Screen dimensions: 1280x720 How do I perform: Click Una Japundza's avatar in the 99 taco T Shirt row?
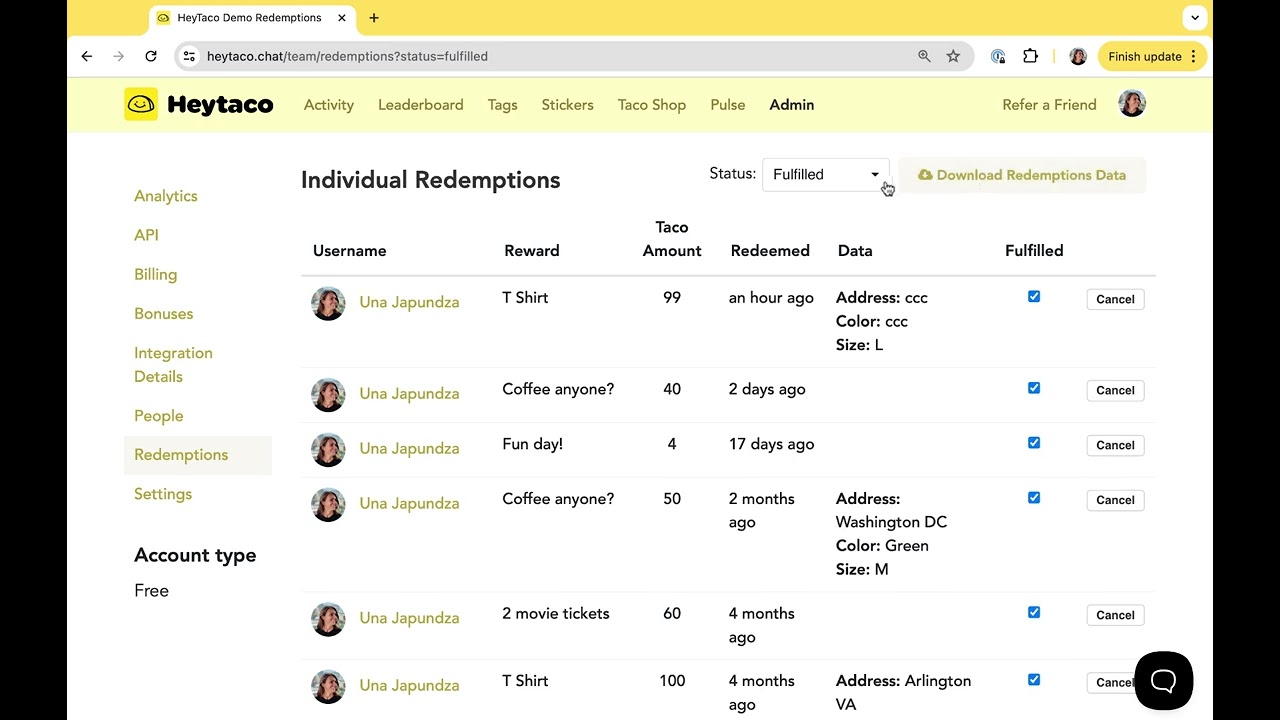(x=328, y=303)
